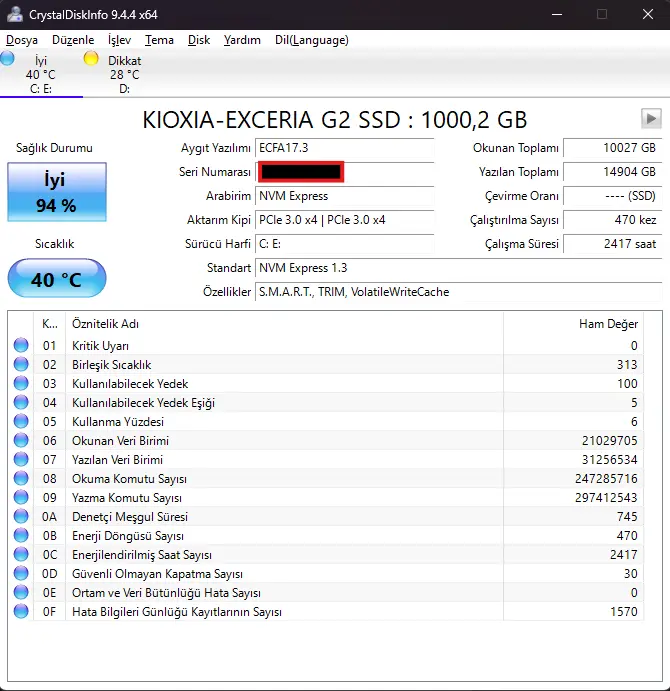Click the Özellikler field with S.M.A.R.T., TRIM
670x691 pixels.
point(459,292)
